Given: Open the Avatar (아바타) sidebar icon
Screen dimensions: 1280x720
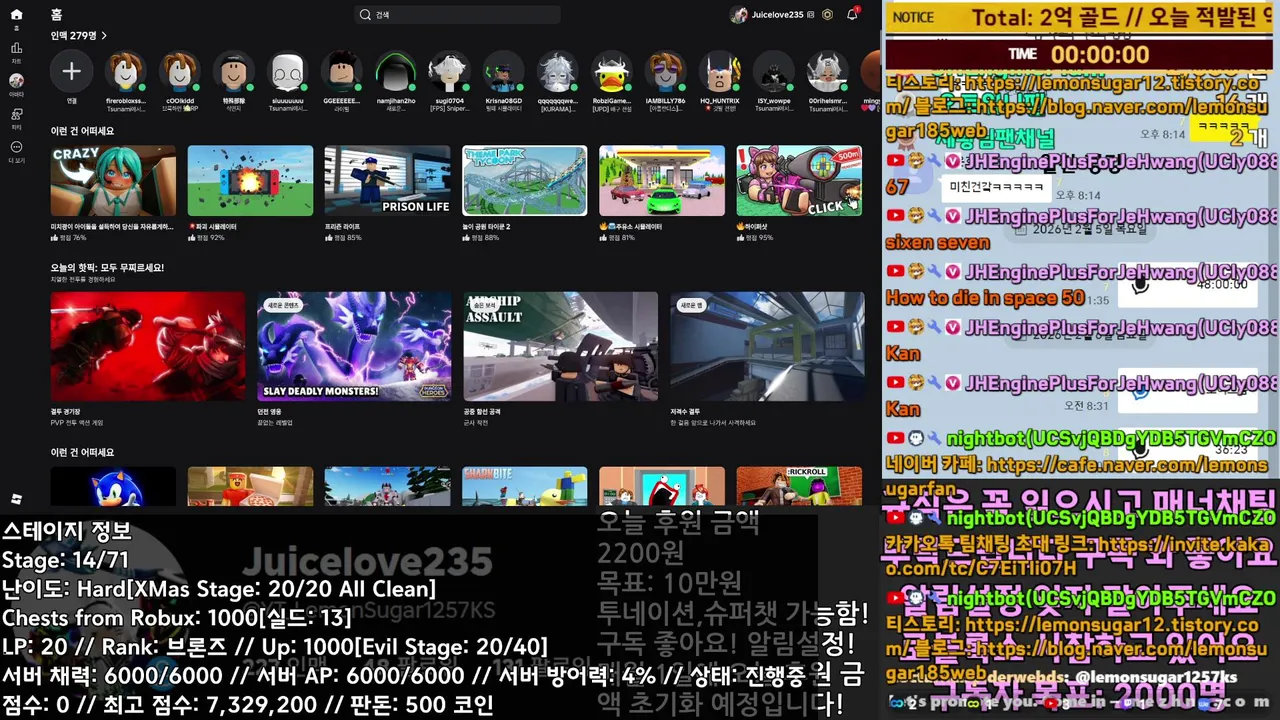Looking at the screenshot, I should [x=16, y=80].
